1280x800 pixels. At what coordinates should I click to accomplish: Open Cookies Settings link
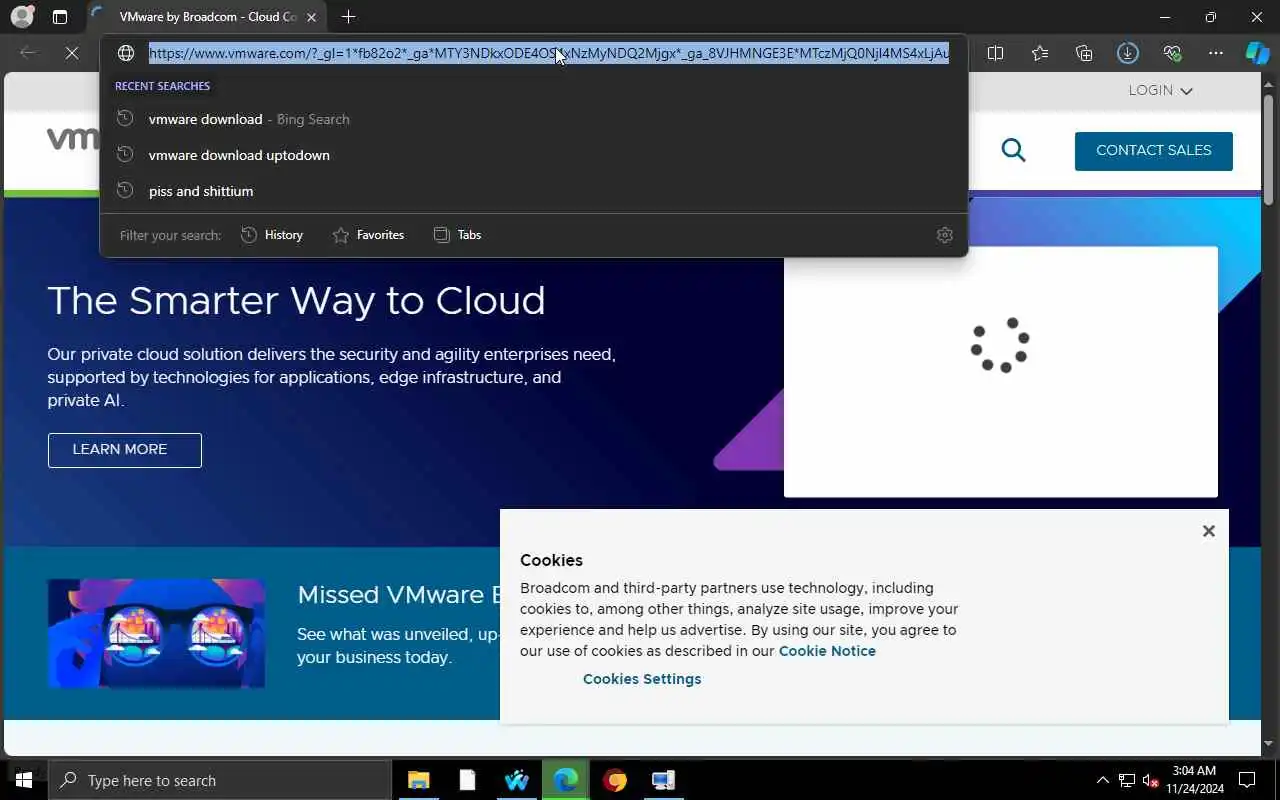point(642,679)
